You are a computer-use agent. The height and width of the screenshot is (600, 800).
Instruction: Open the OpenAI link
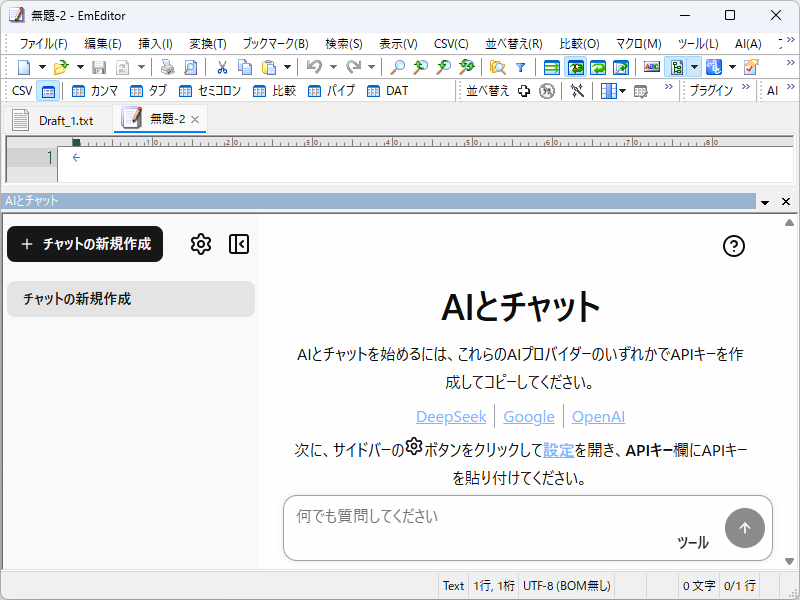[598, 417]
